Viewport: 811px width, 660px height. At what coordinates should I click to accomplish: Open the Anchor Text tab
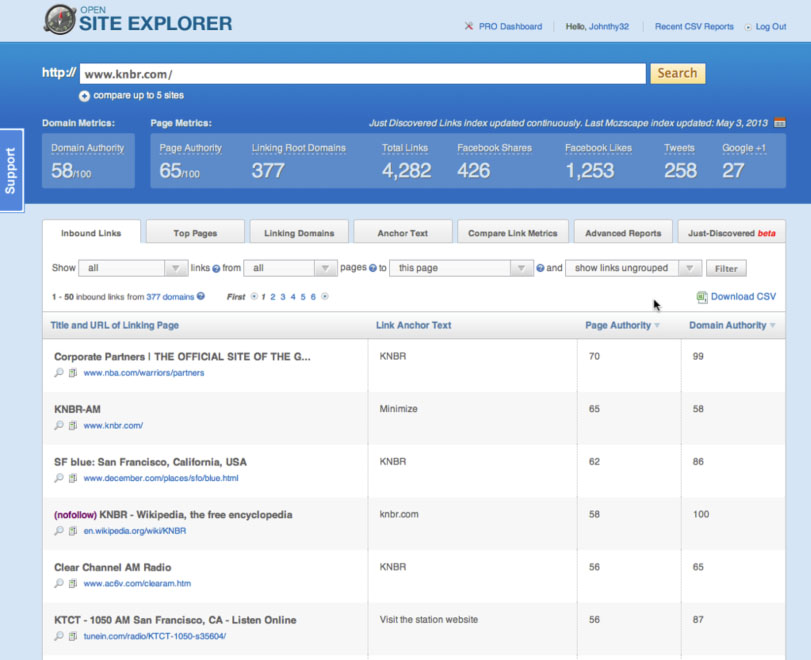click(402, 233)
